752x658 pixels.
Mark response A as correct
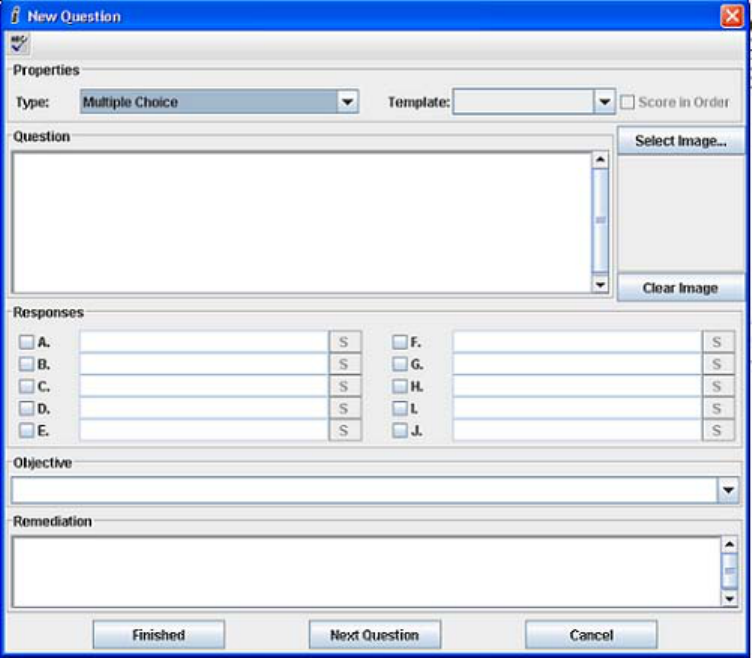click(27, 342)
